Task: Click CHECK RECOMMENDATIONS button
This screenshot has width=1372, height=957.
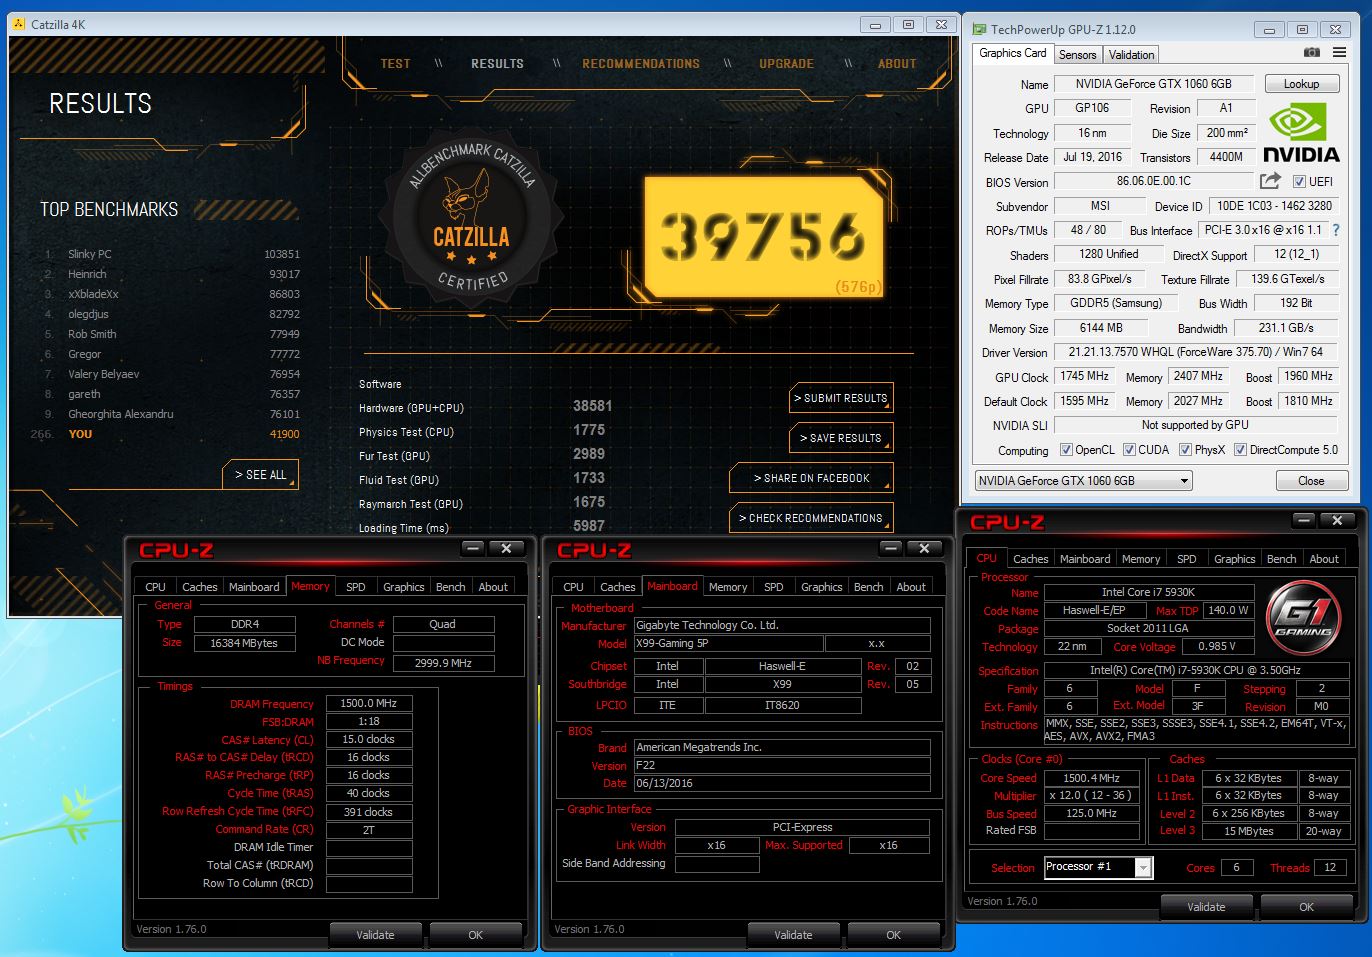Action: point(811,518)
